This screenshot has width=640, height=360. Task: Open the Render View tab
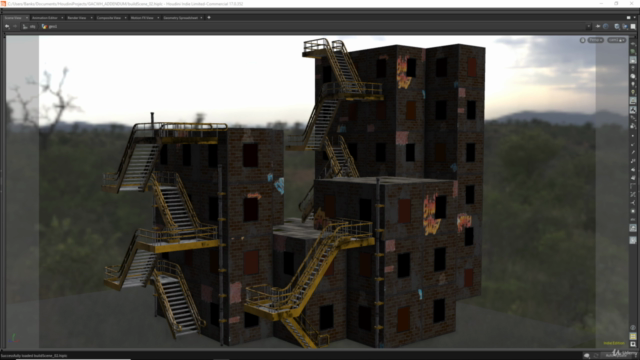point(77,18)
